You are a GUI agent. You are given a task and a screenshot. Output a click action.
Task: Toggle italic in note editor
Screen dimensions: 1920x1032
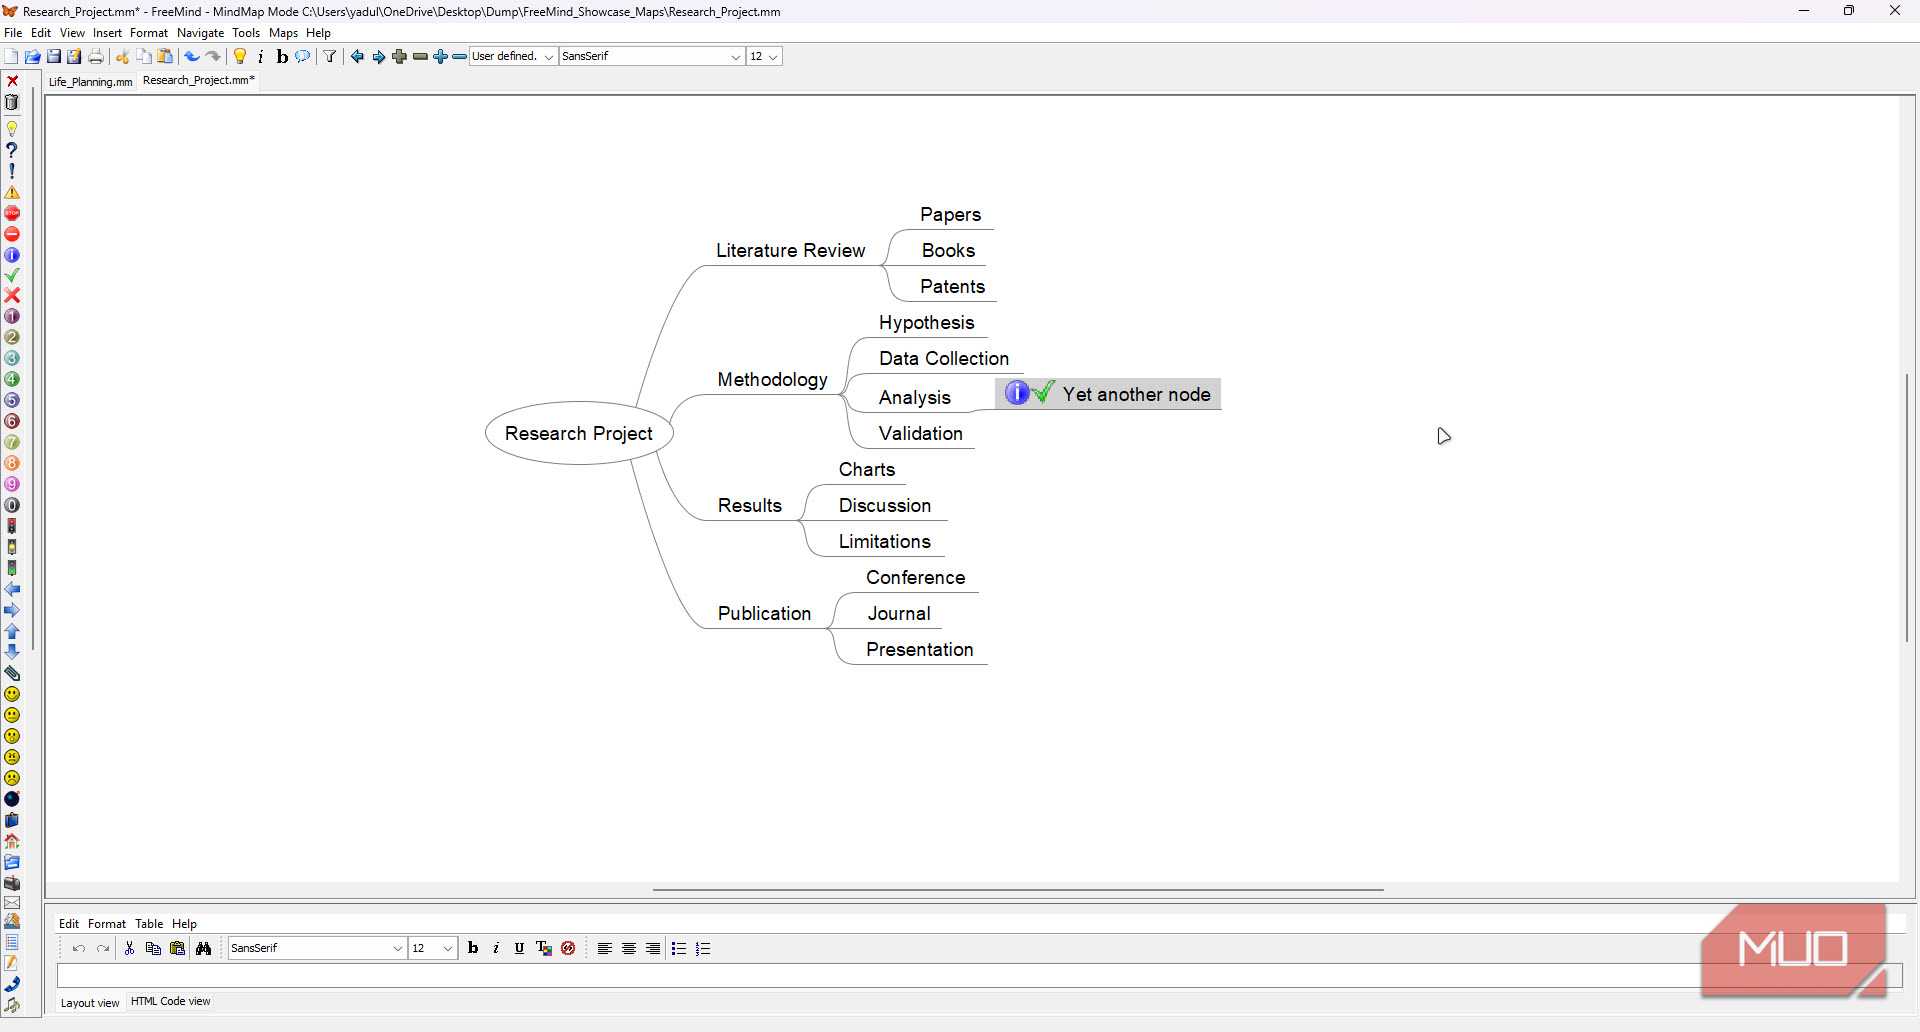click(x=496, y=949)
